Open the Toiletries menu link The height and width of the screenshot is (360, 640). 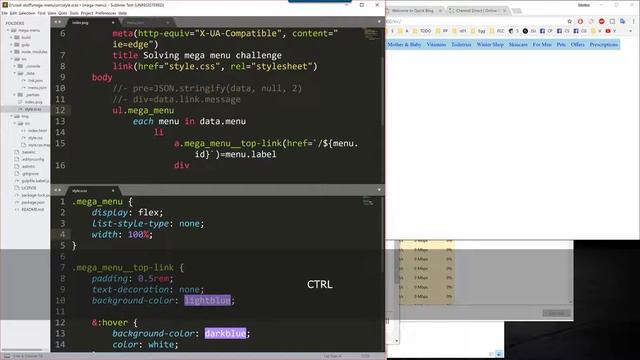click(x=461, y=44)
